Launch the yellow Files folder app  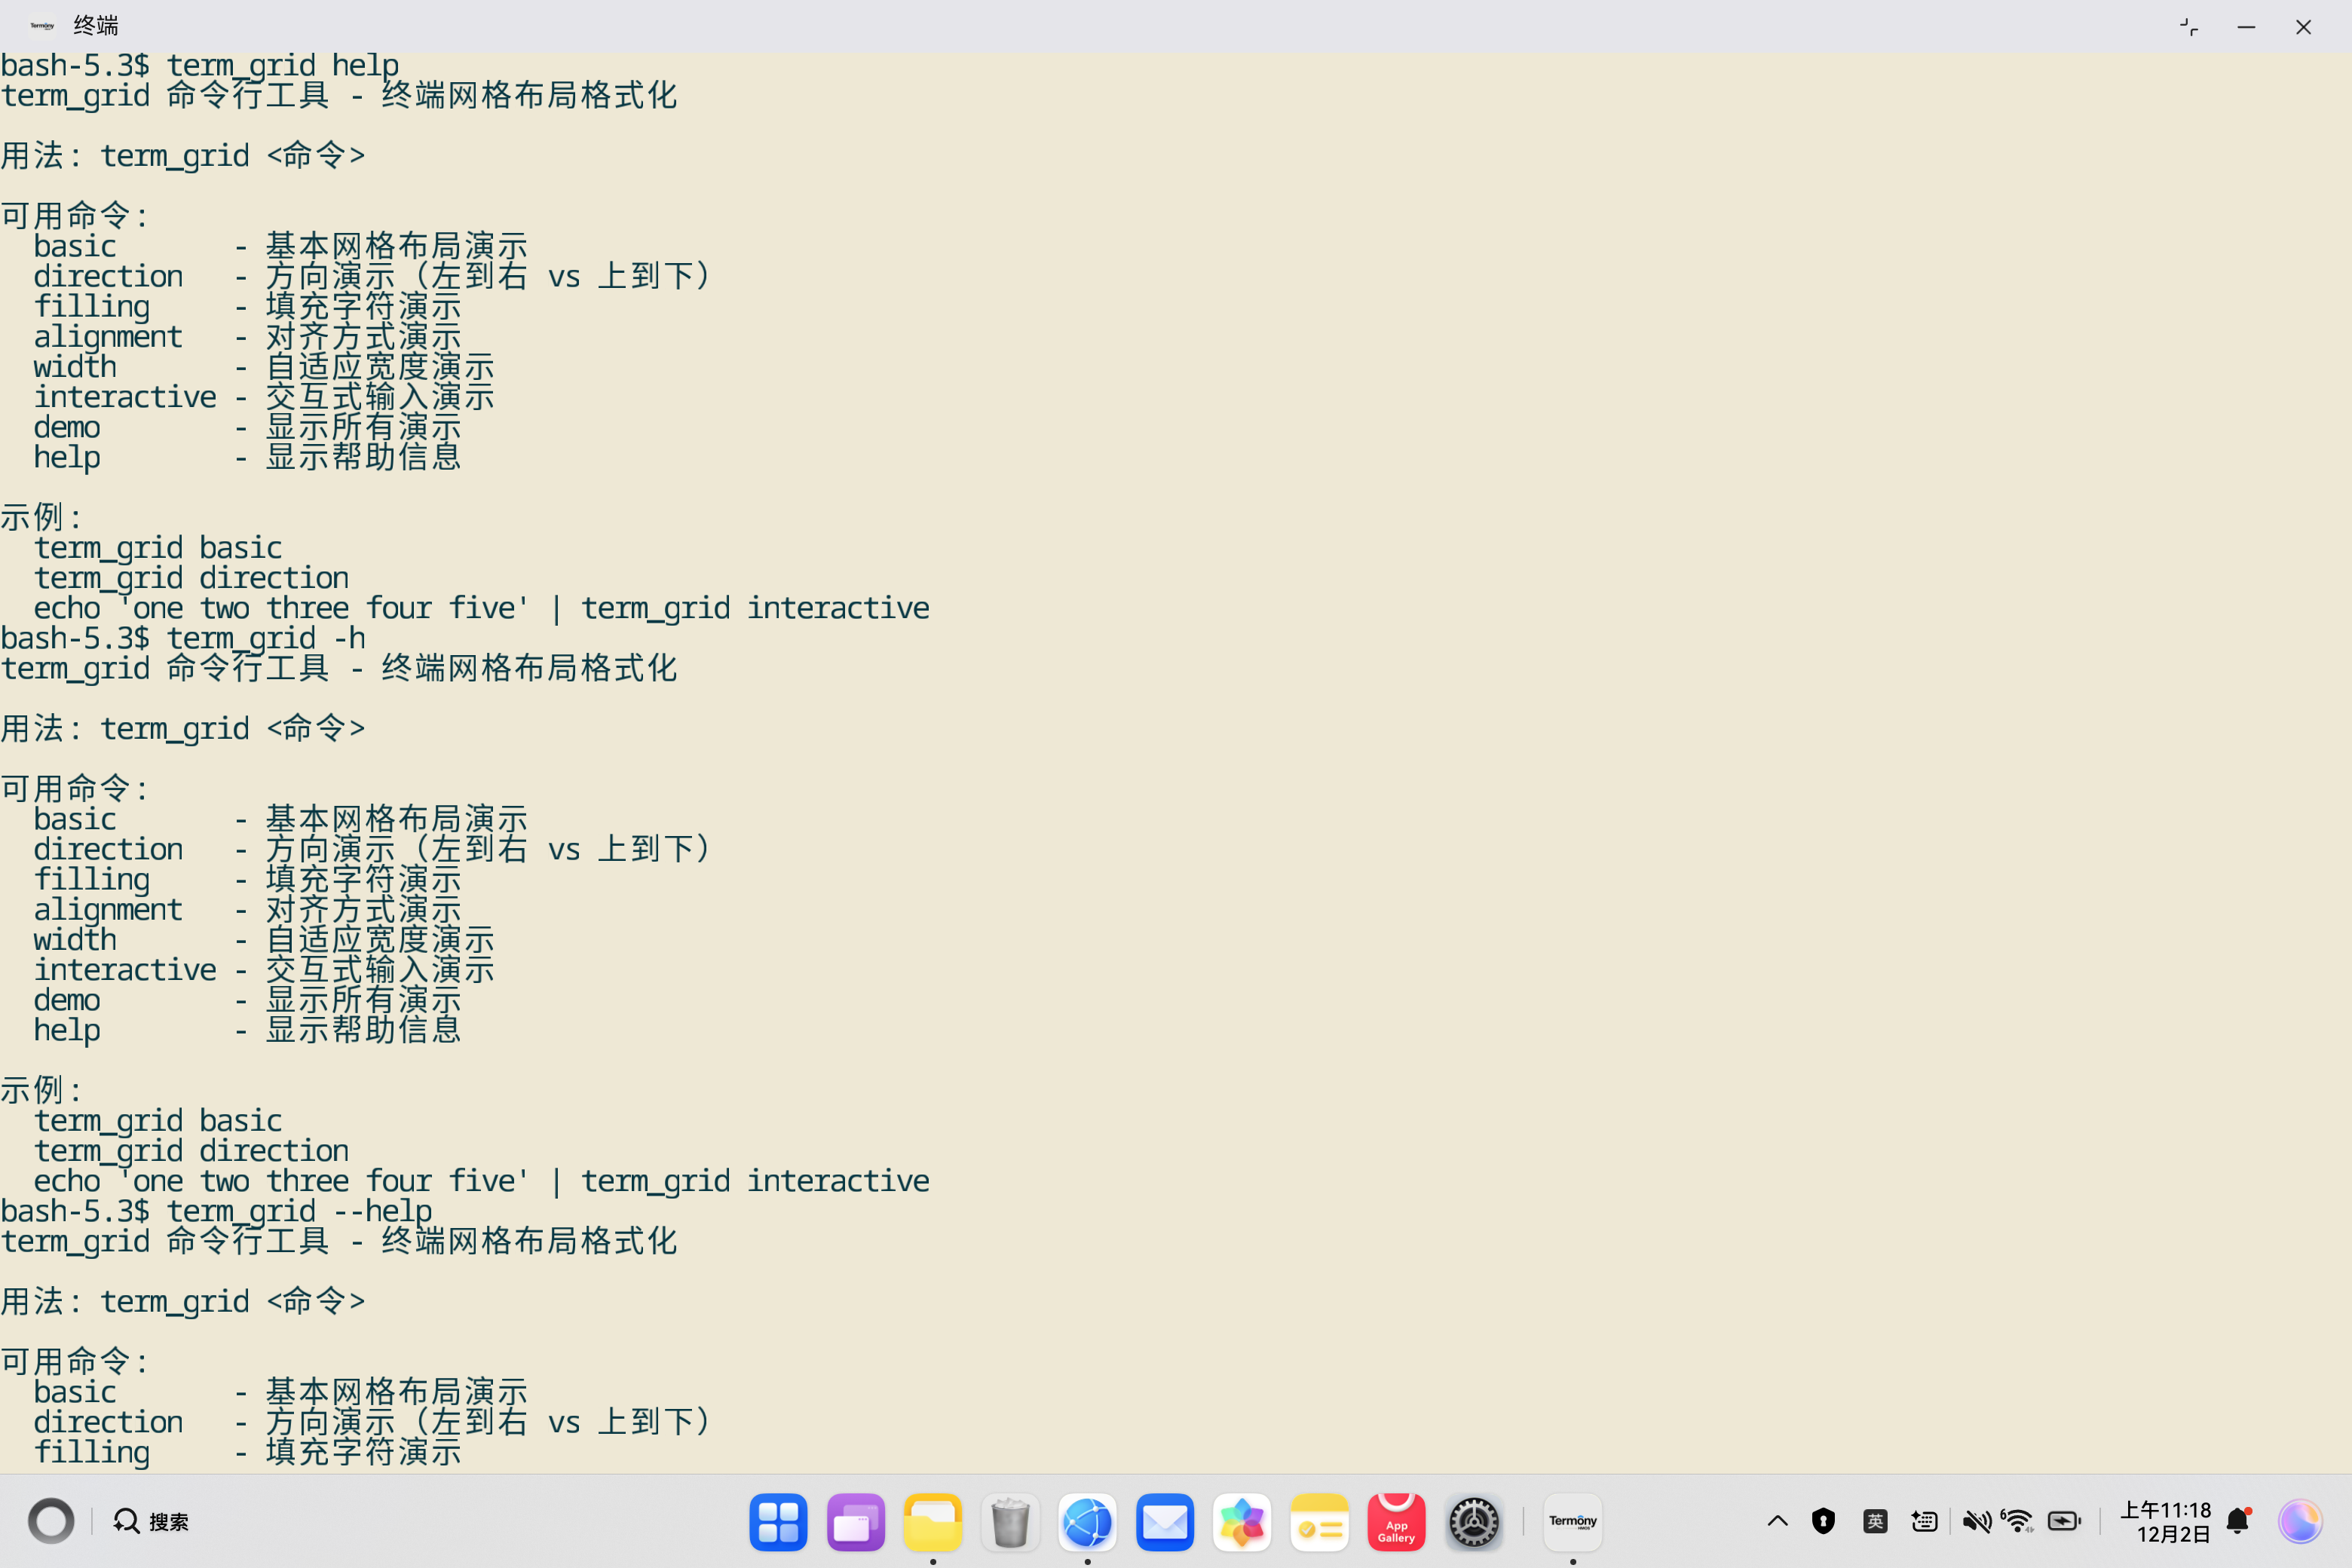933,1522
